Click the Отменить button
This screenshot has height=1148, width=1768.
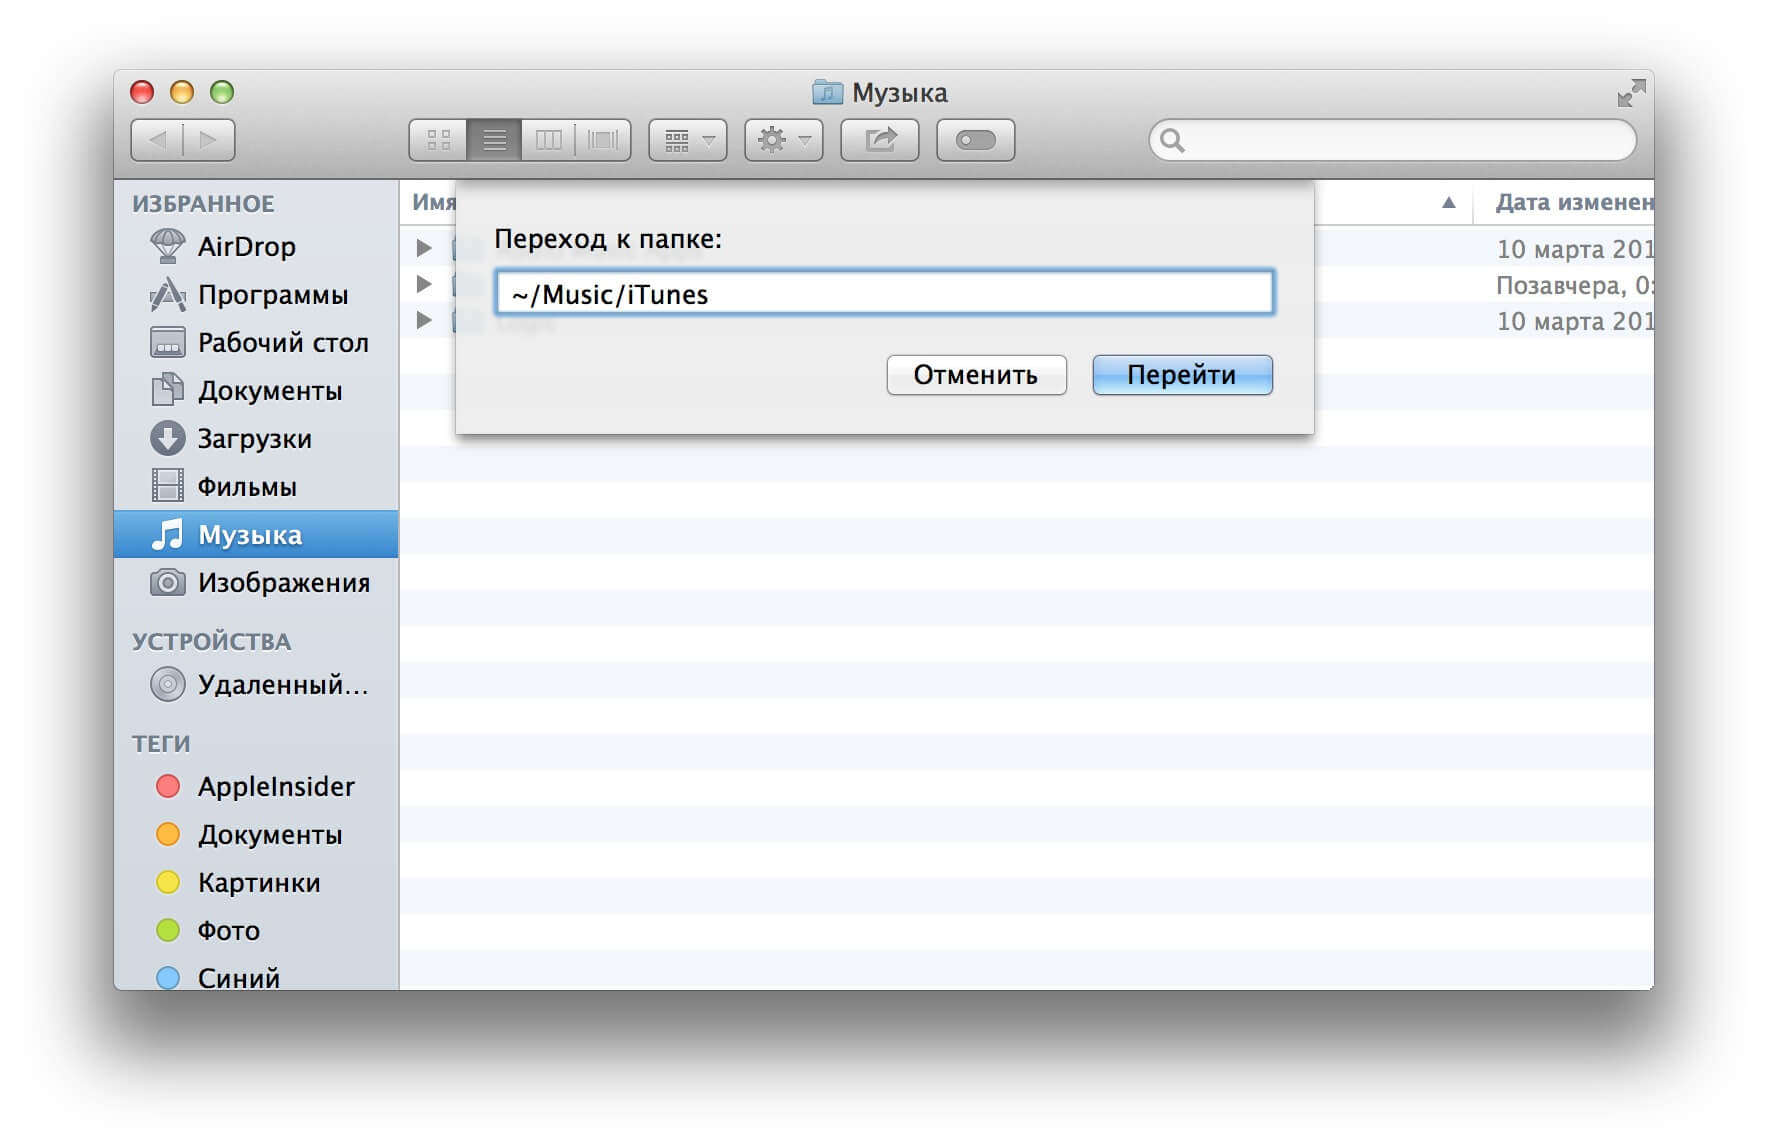click(x=976, y=375)
